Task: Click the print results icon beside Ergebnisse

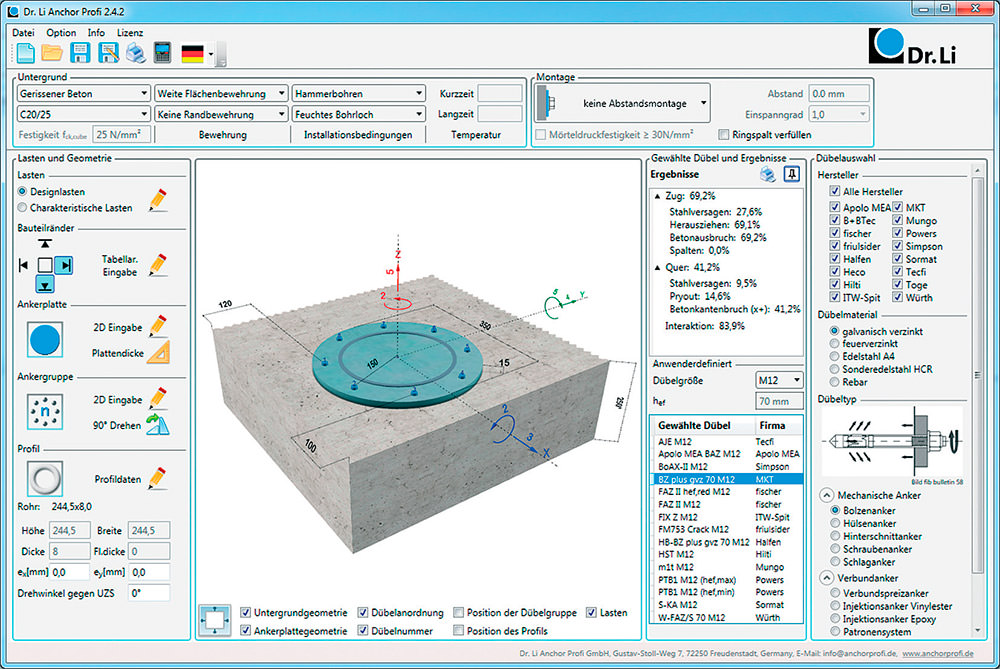Action: (768, 174)
